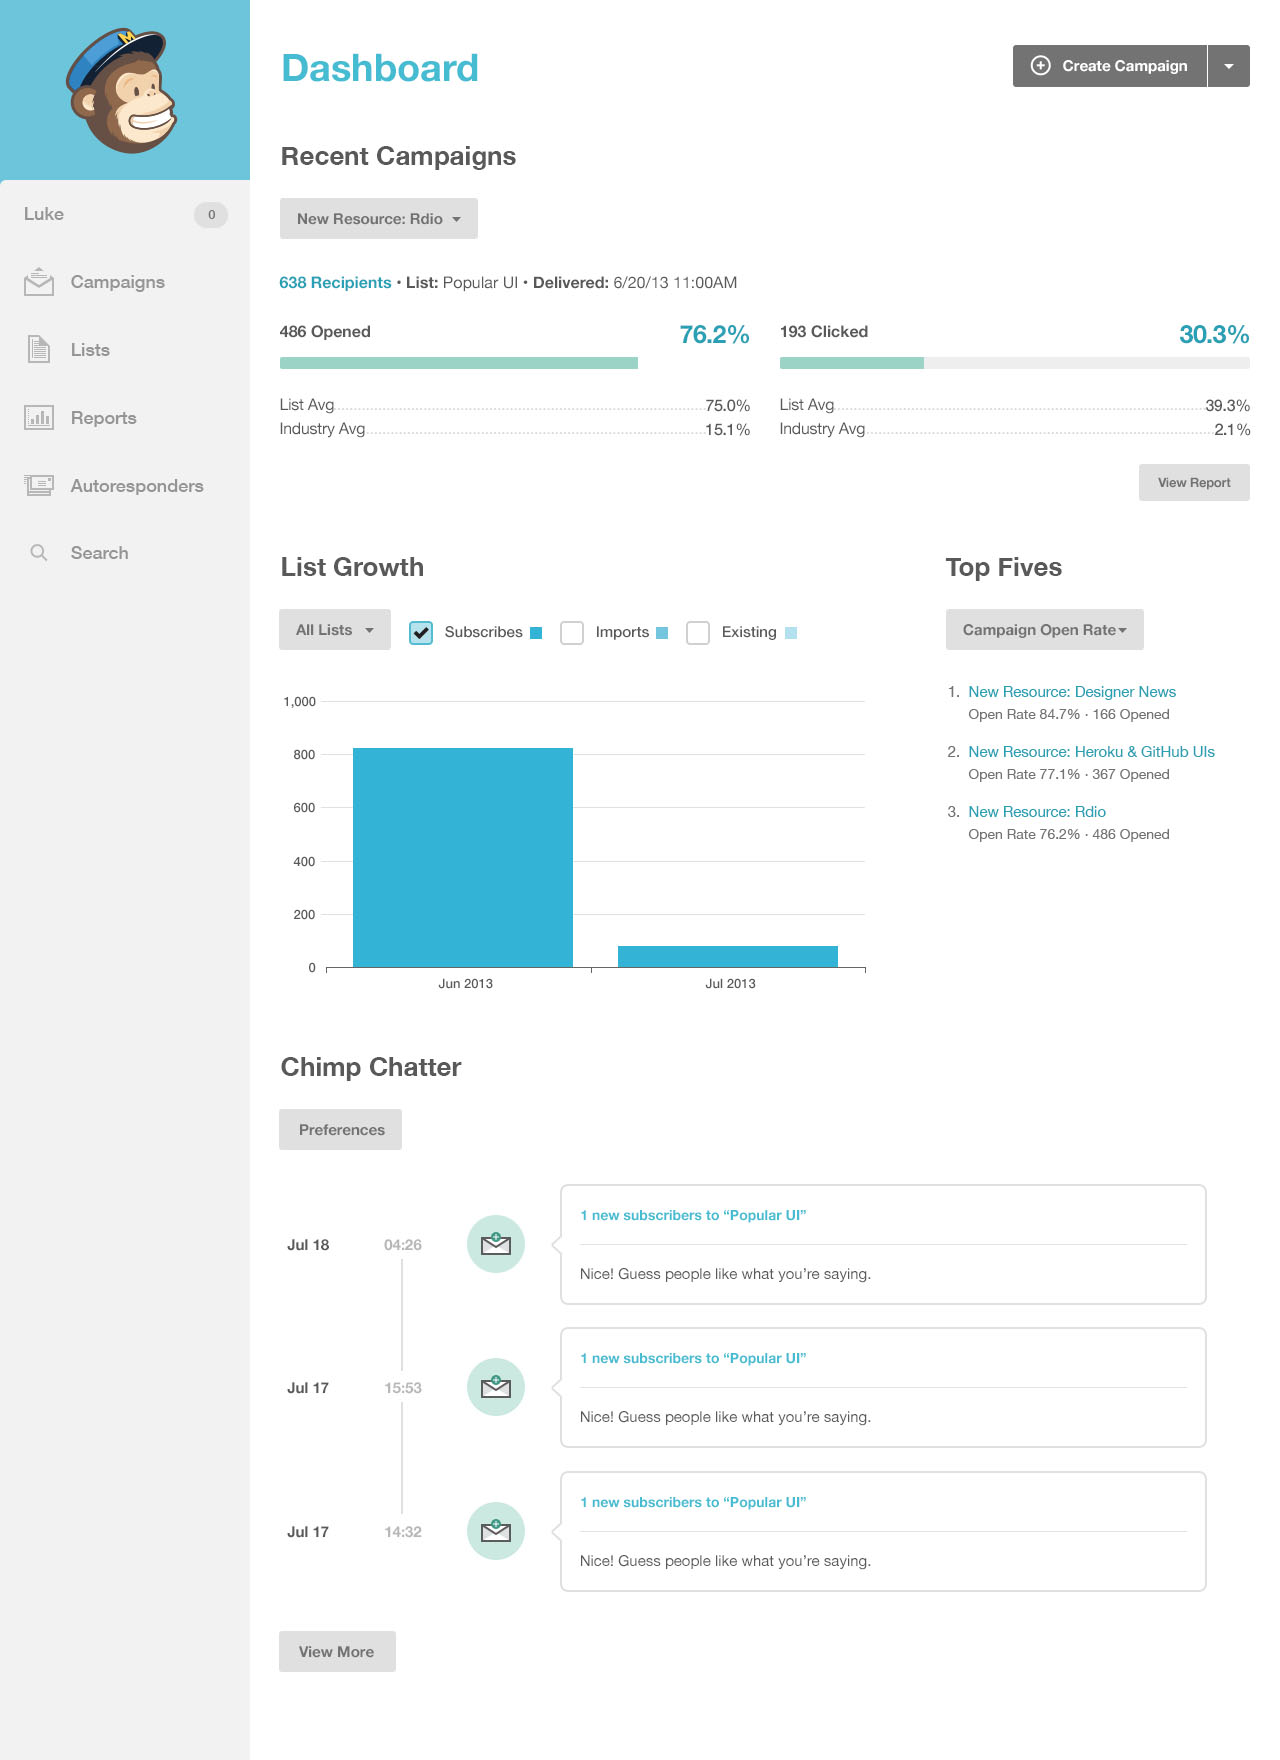The width and height of the screenshot is (1280, 1760).
Task: Enable the Imports checkbox
Action: pyautogui.click(x=572, y=633)
